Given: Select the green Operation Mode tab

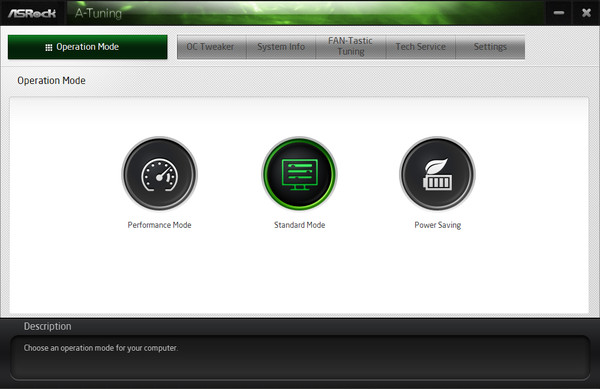Looking at the screenshot, I should coord(88,47).
